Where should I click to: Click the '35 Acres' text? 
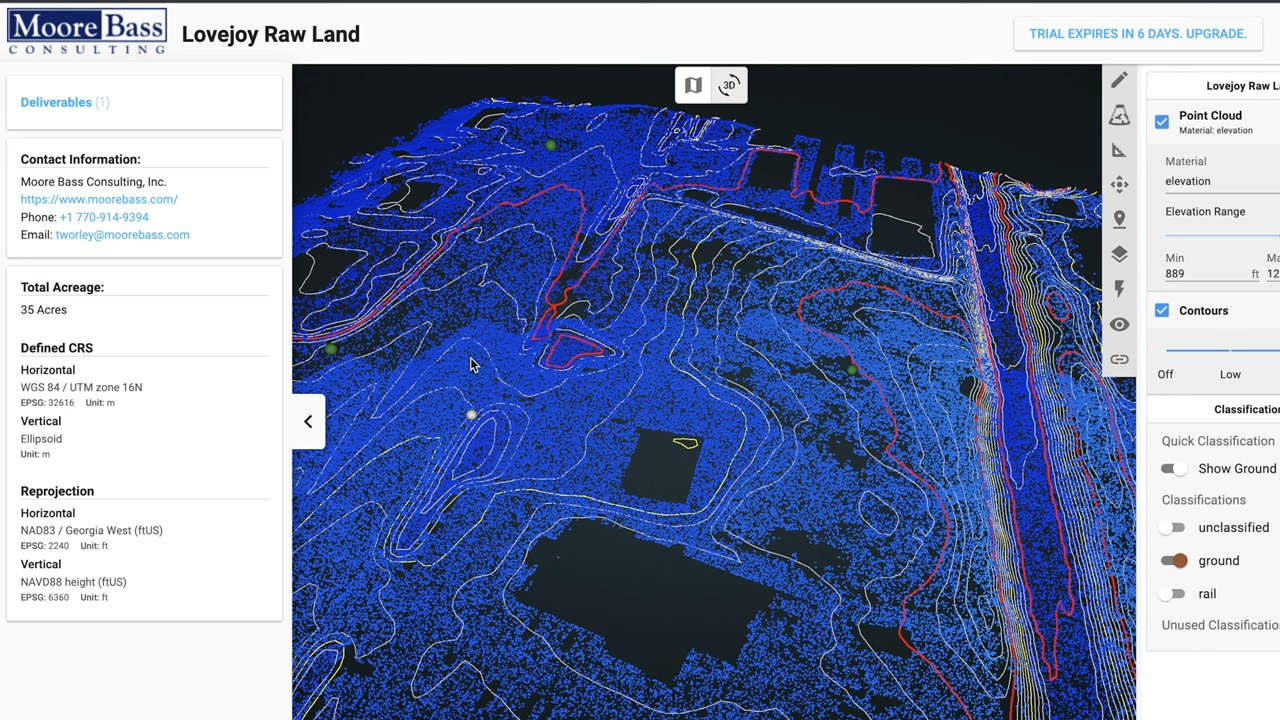(44, 310)
